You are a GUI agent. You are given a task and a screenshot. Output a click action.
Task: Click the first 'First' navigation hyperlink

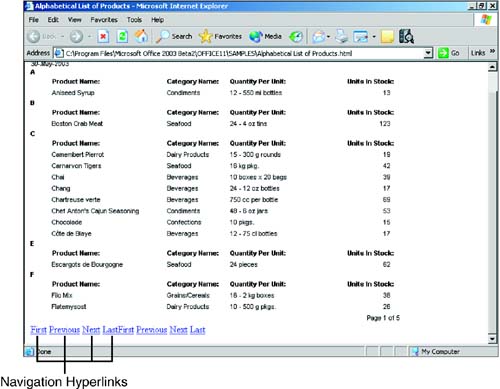[39, 330]
